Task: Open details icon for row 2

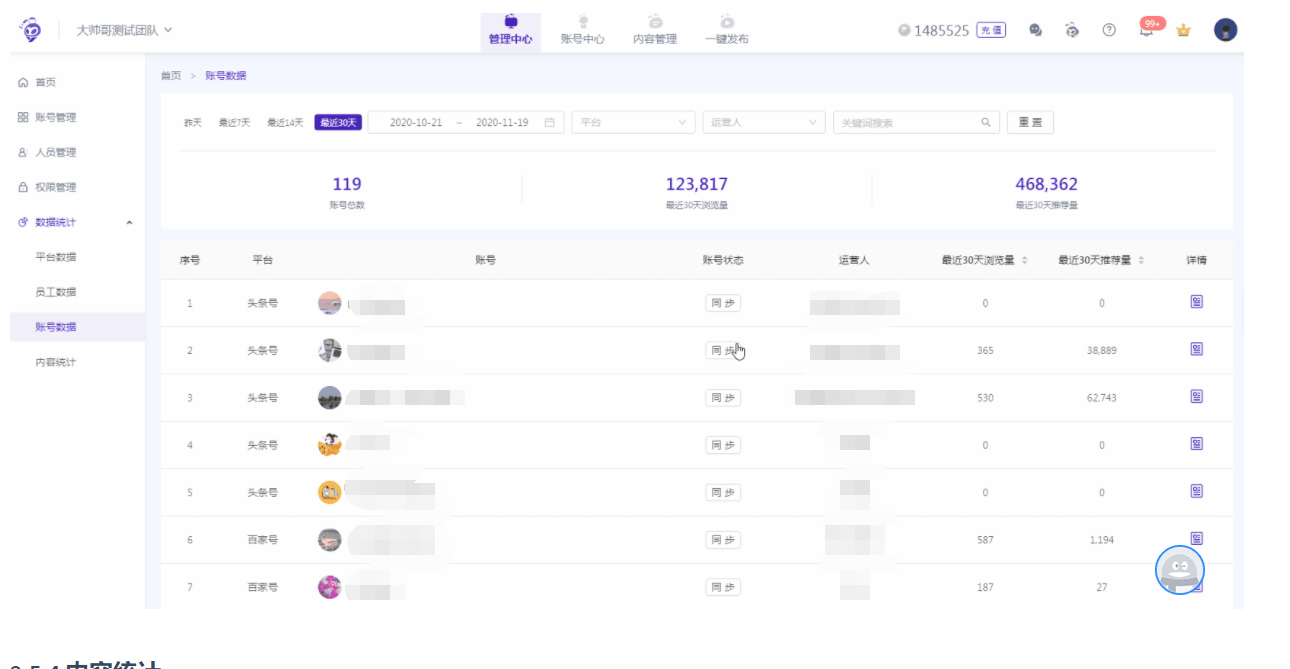Action: pos(1197,349)
